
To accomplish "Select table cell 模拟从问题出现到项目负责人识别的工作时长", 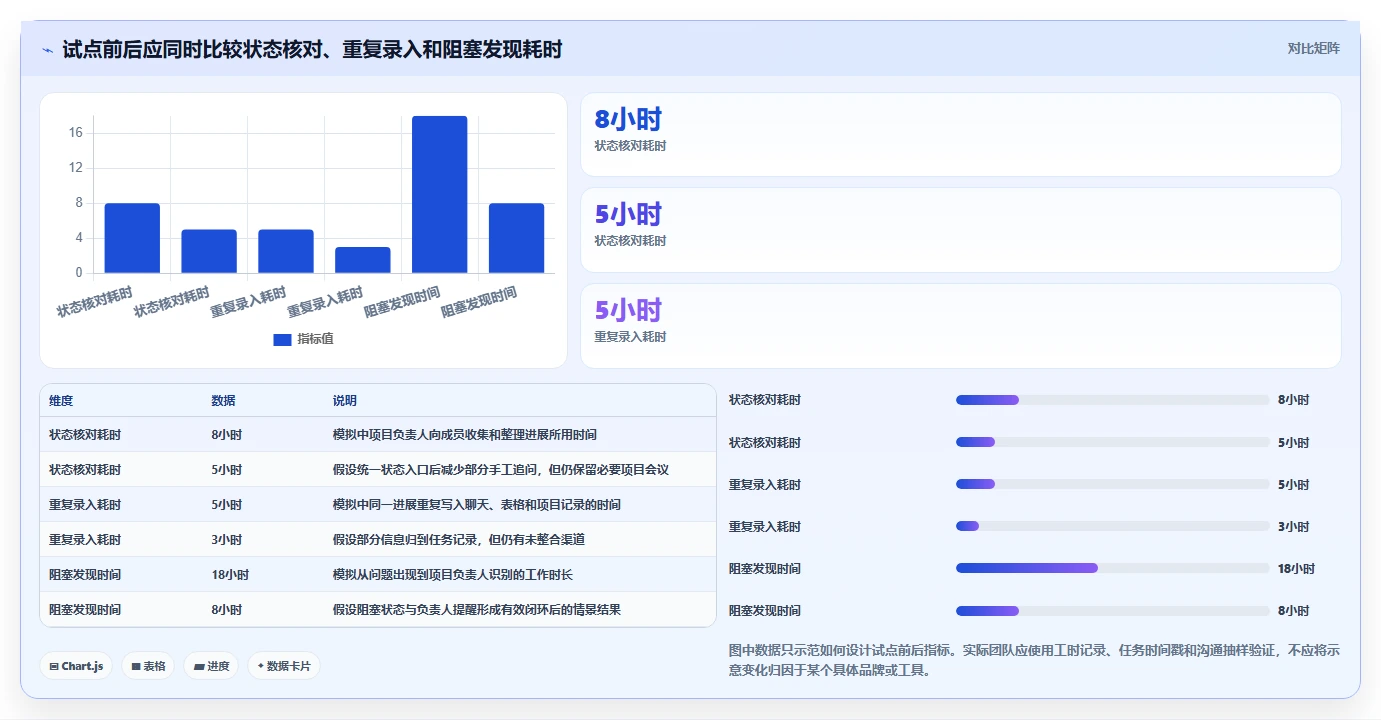I will [453, 575].
